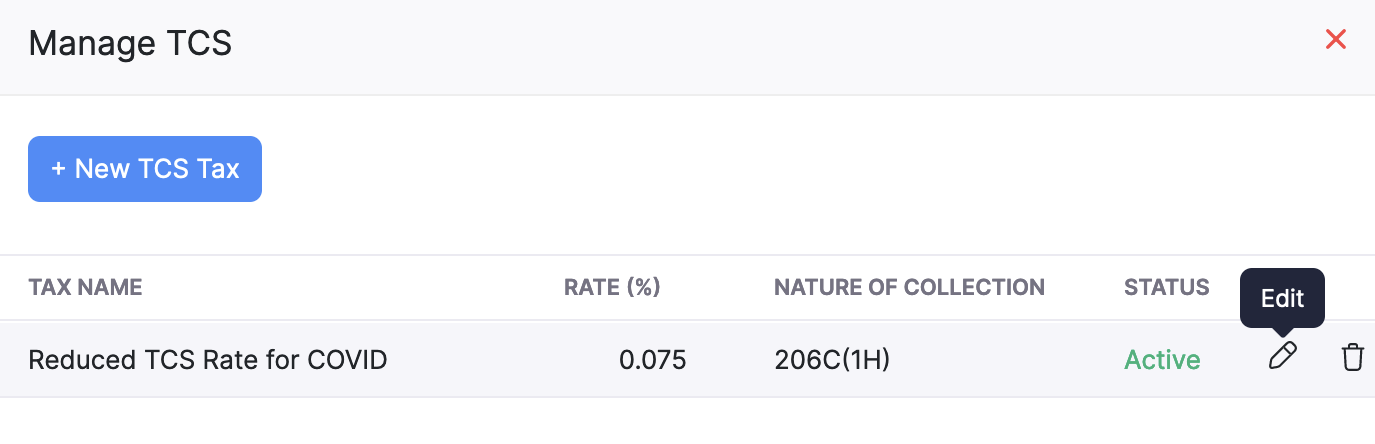The height and width of the screenshot is (444, 1375).
Task: Select the 206C(1H) nature of collection cell
Action: click(832, 359)
